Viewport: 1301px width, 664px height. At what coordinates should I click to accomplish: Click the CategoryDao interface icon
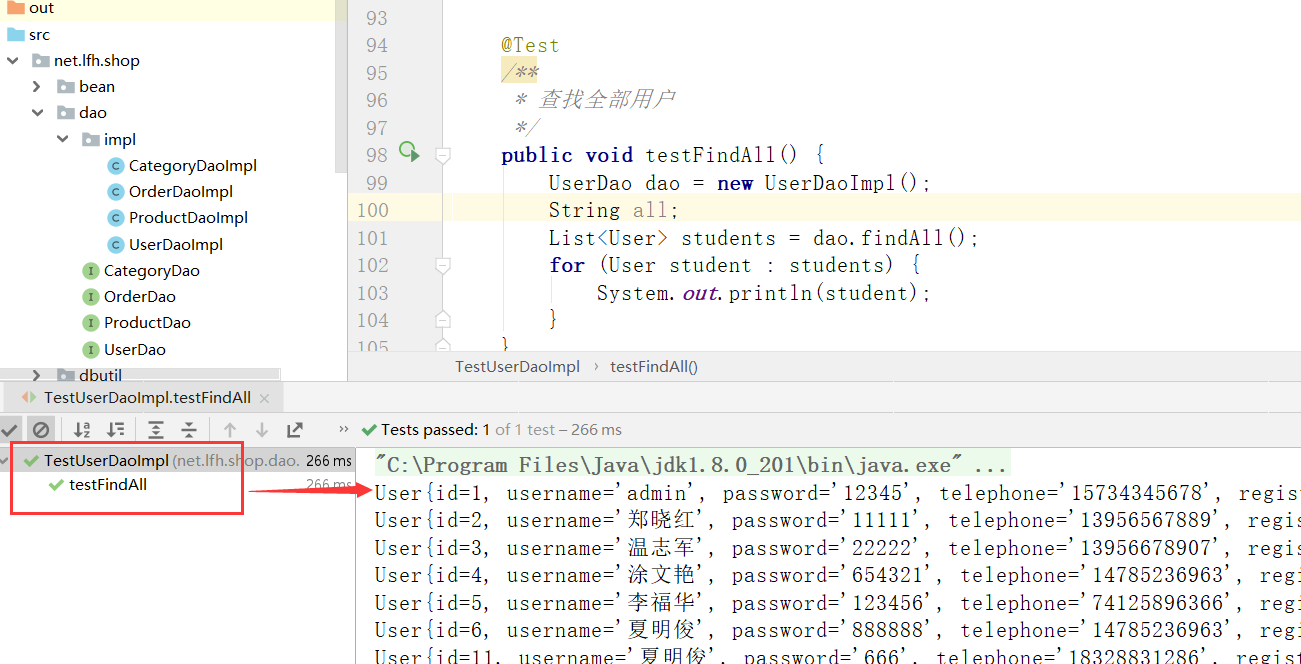point(90,270)
